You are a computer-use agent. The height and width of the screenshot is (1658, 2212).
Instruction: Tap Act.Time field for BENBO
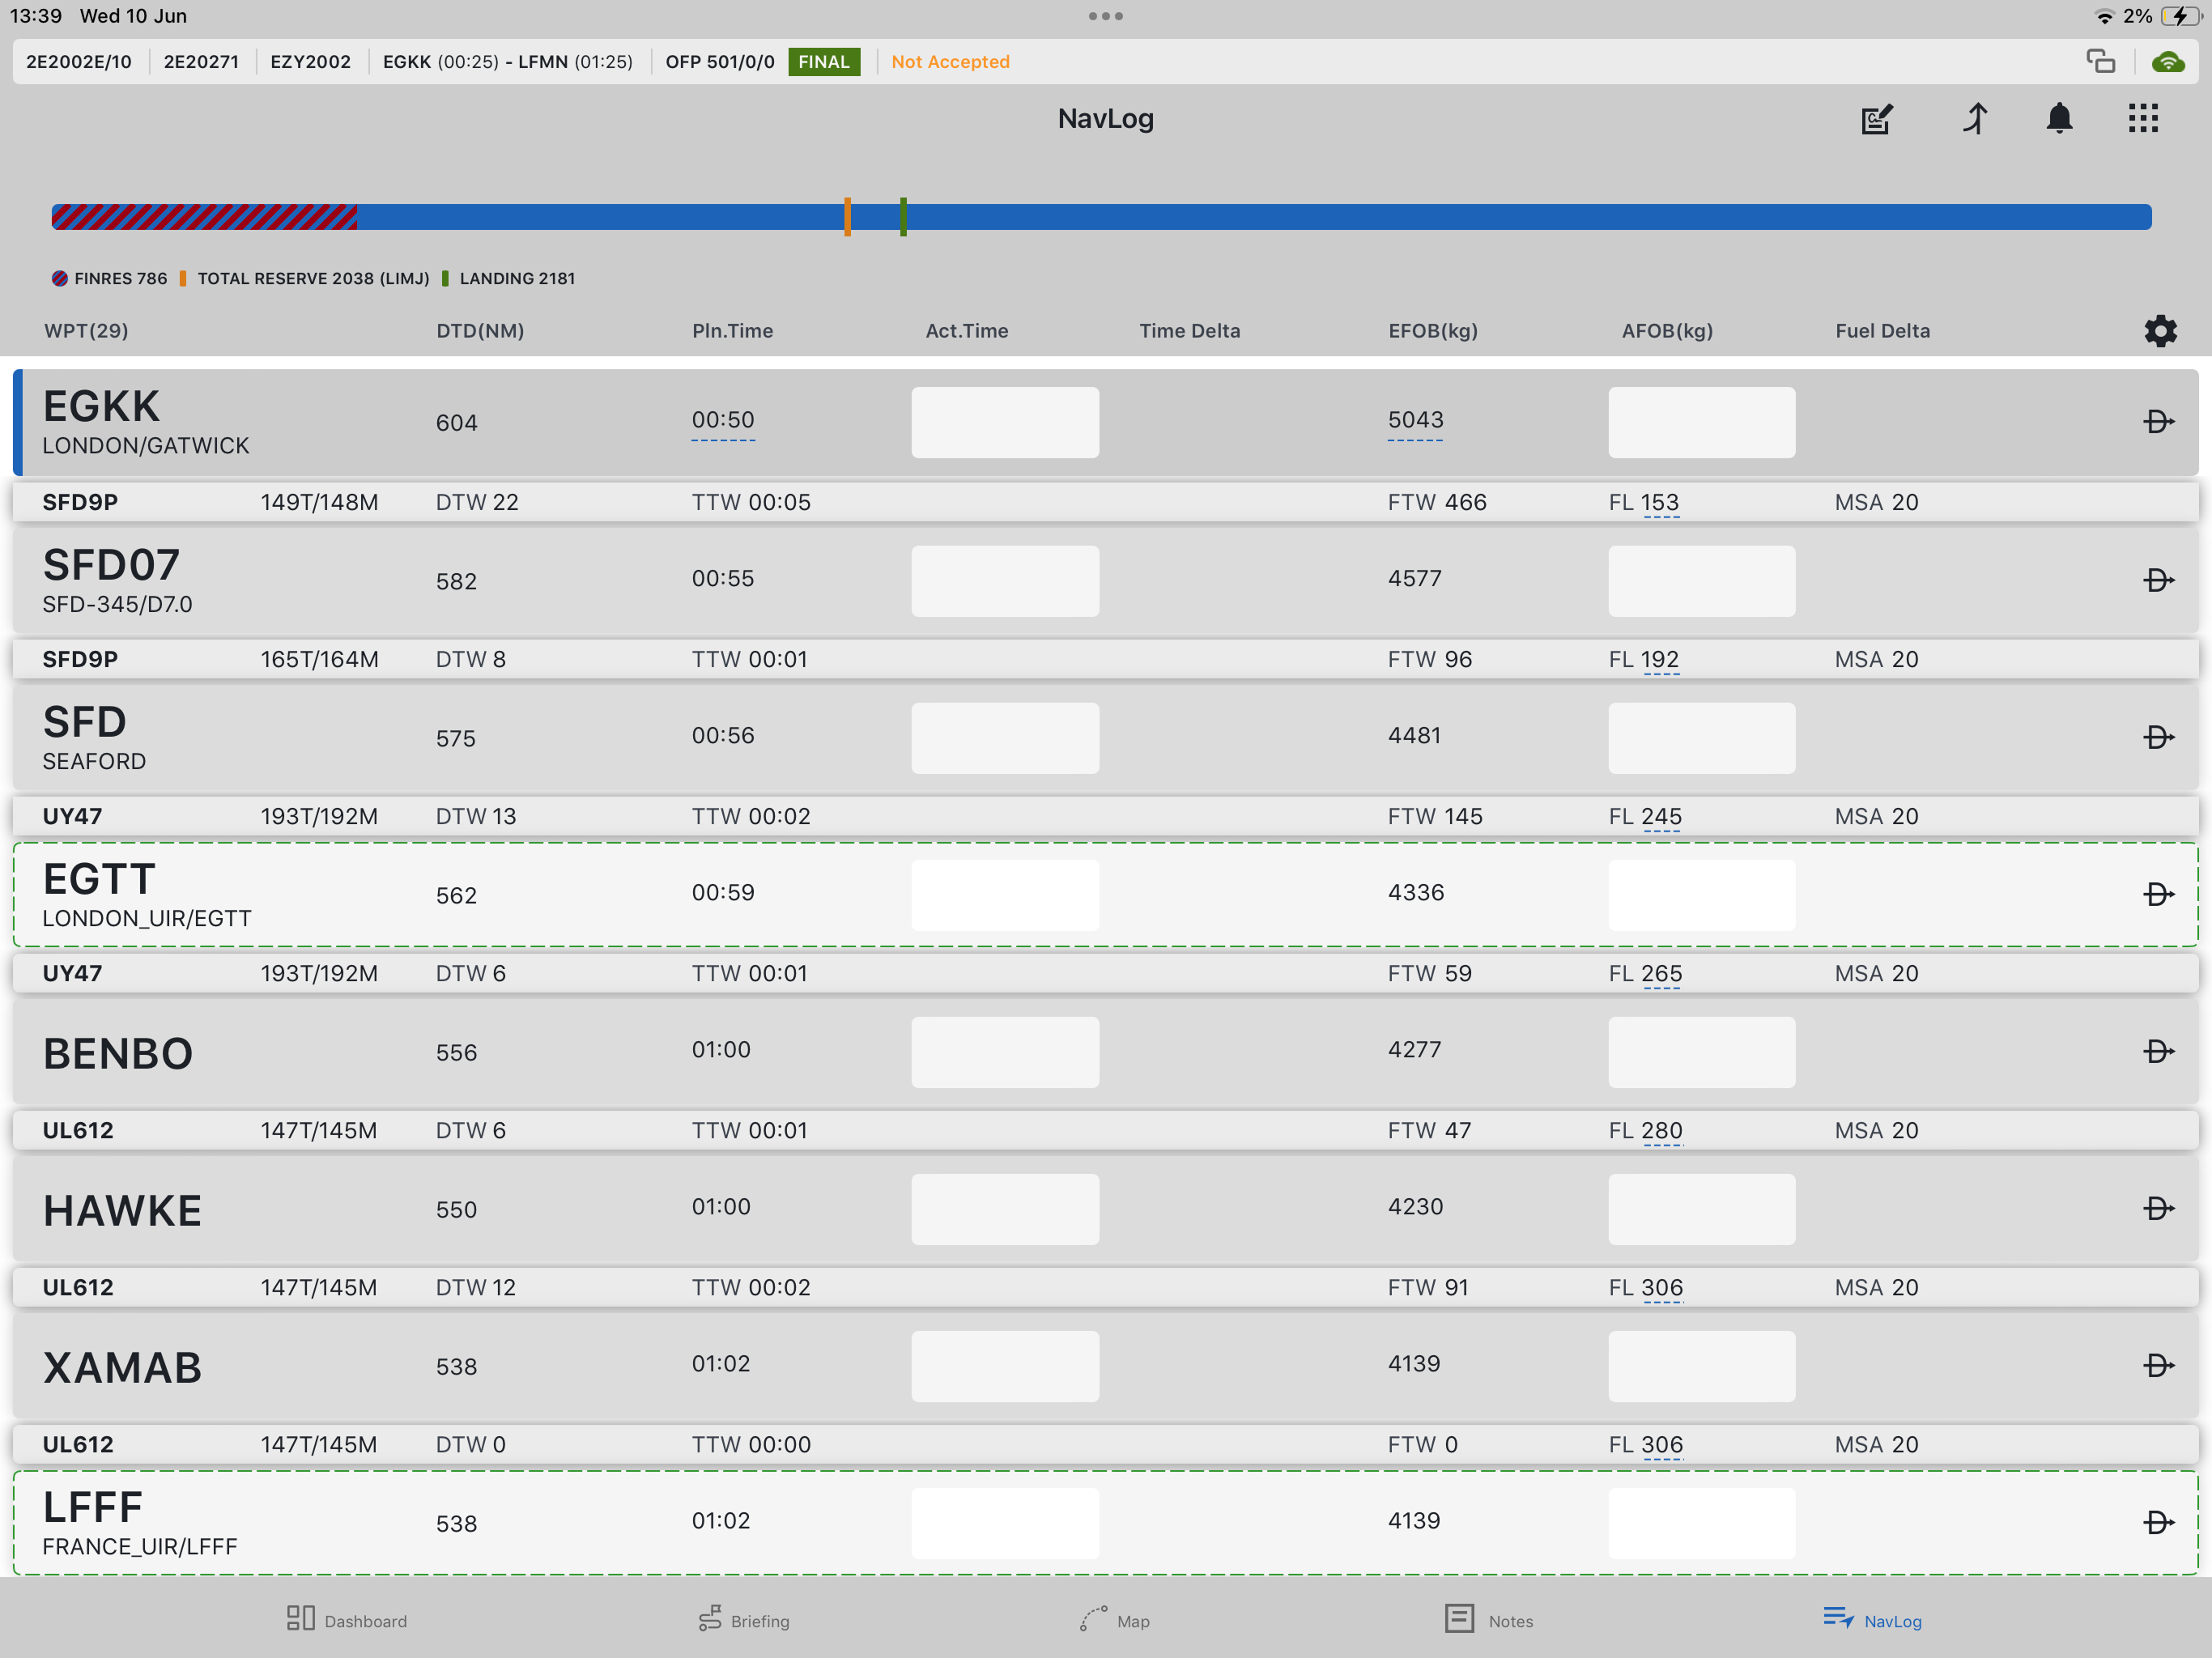(x=1005, y=1051)
